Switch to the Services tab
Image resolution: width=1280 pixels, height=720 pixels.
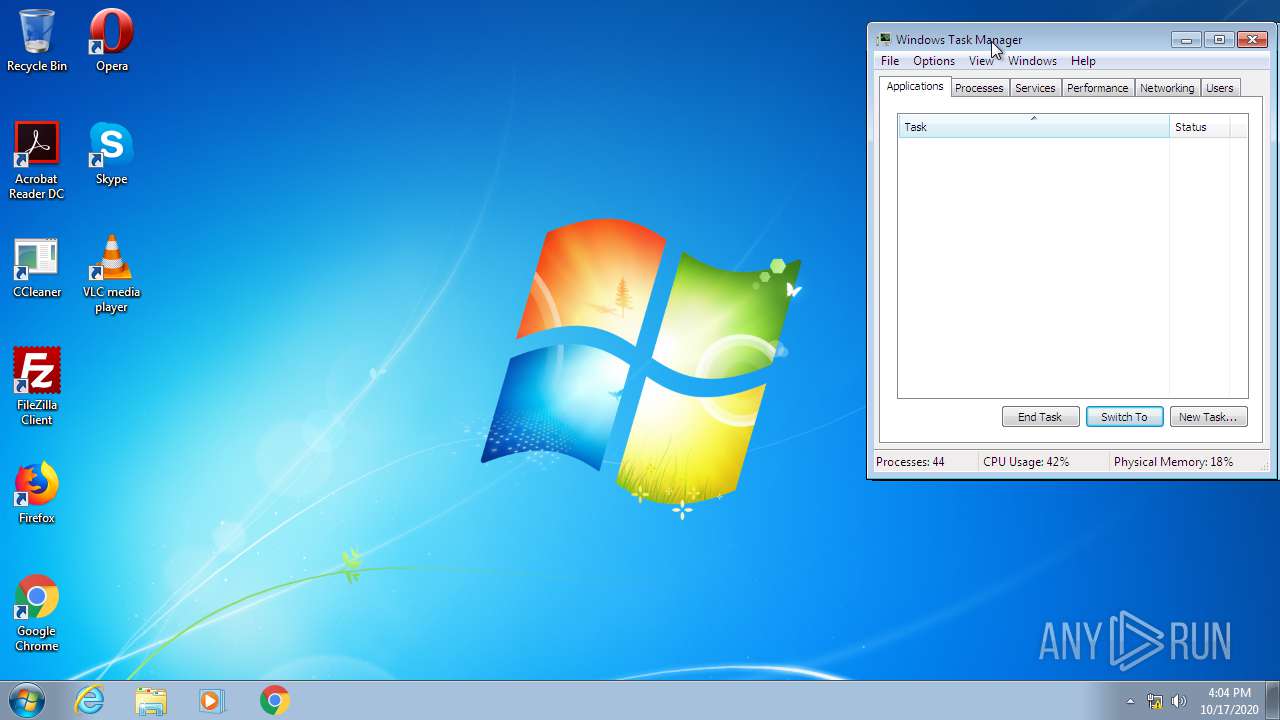coord(1035,88)
